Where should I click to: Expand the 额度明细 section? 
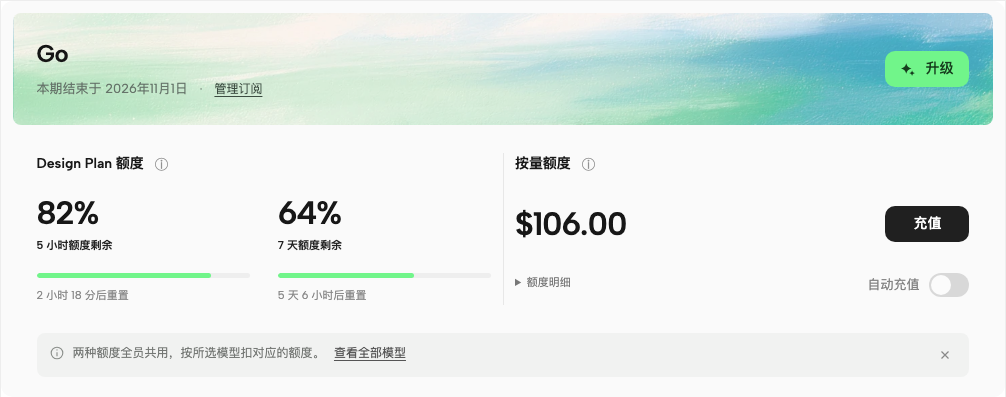tap(543, 282)
